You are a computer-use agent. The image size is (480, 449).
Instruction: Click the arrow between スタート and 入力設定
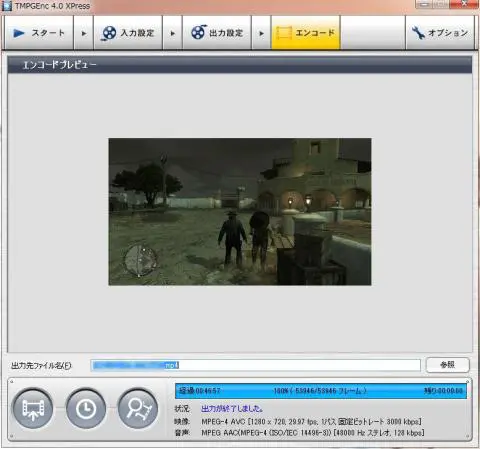(x=84, y=33)
